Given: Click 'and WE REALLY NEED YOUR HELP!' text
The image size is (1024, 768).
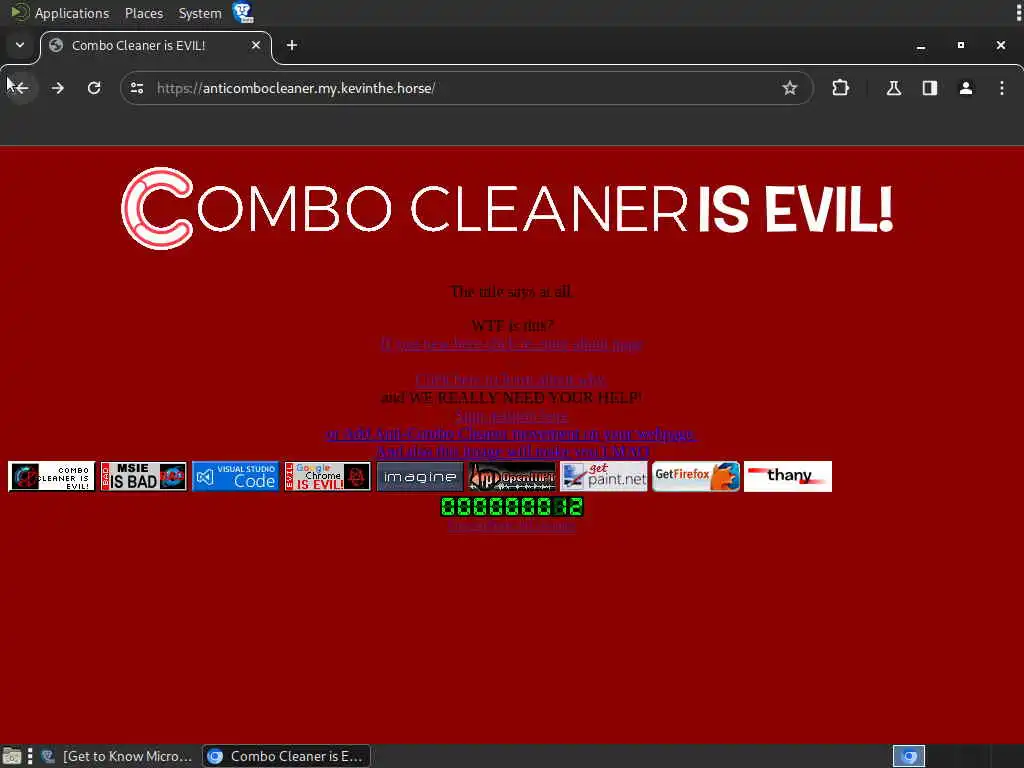Looking at the screenshot, I should pyautogui.click(x=511, y=398).
